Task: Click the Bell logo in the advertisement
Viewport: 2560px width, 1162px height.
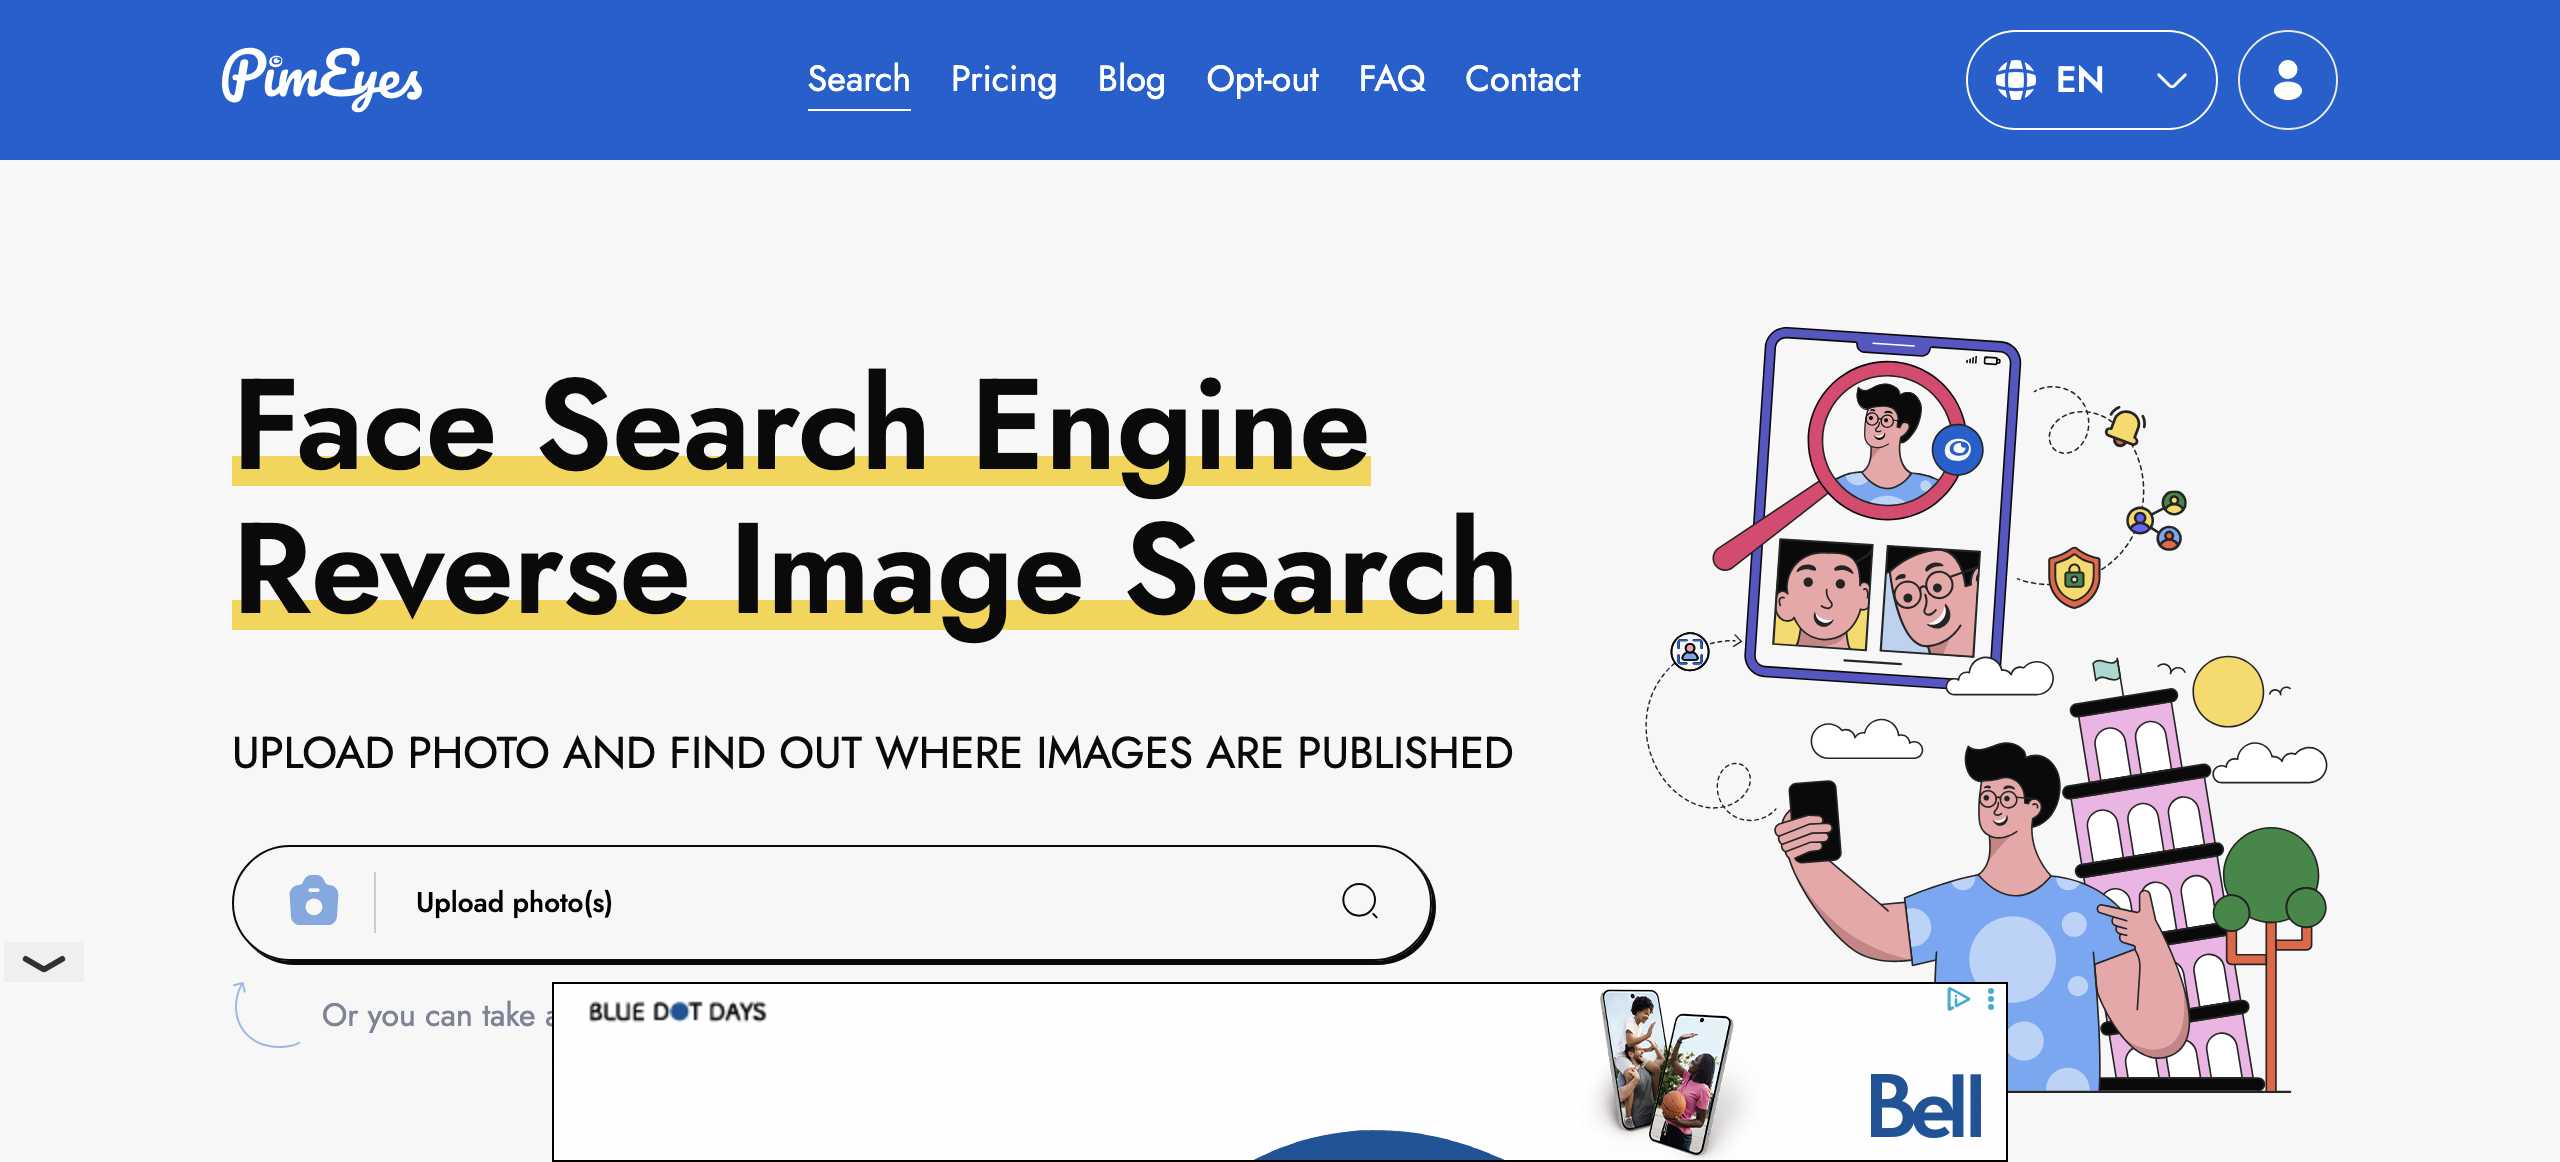Action: click(1925, 1106)
